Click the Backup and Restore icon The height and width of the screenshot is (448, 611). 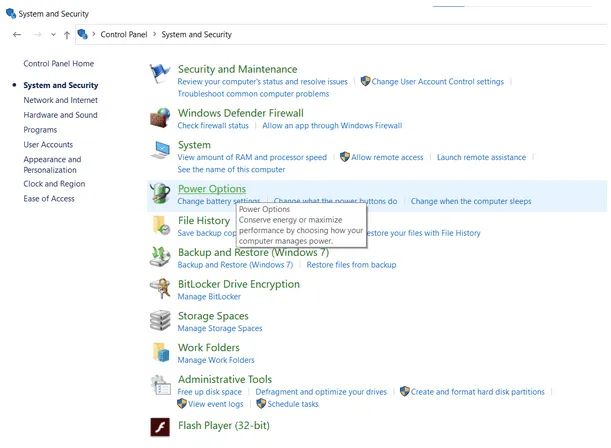(160, 257)
